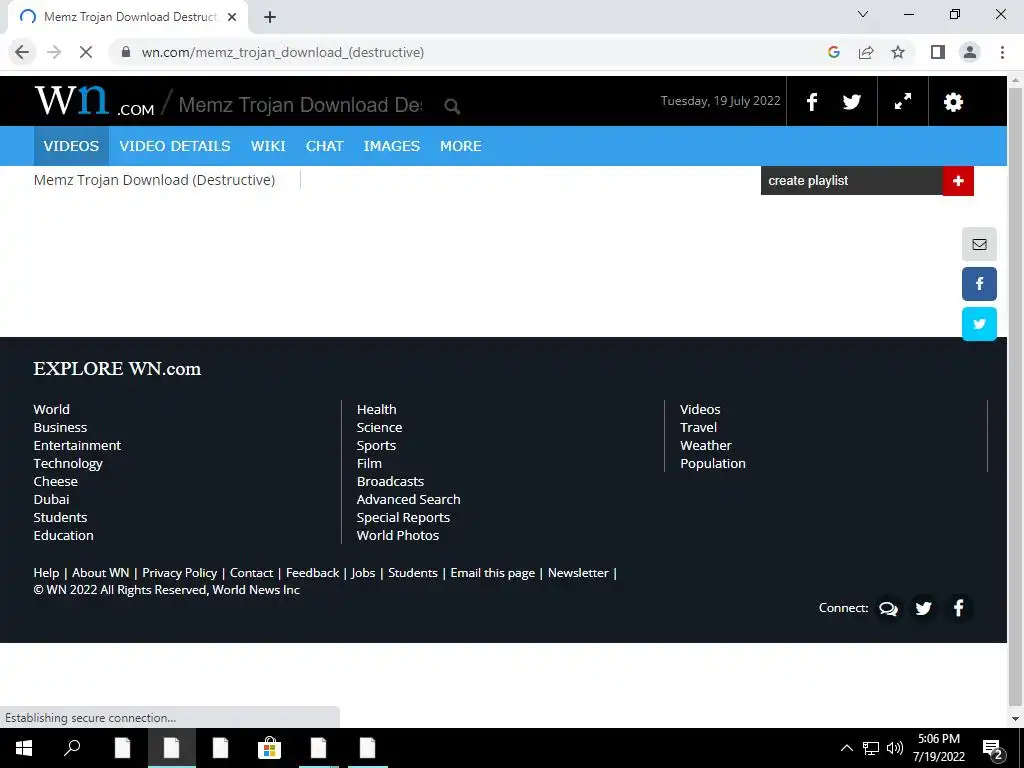The height and width of the screenshot is (768, 1024).
Task: Toggle the browser side panel icon
Action: tap(938, 52)
